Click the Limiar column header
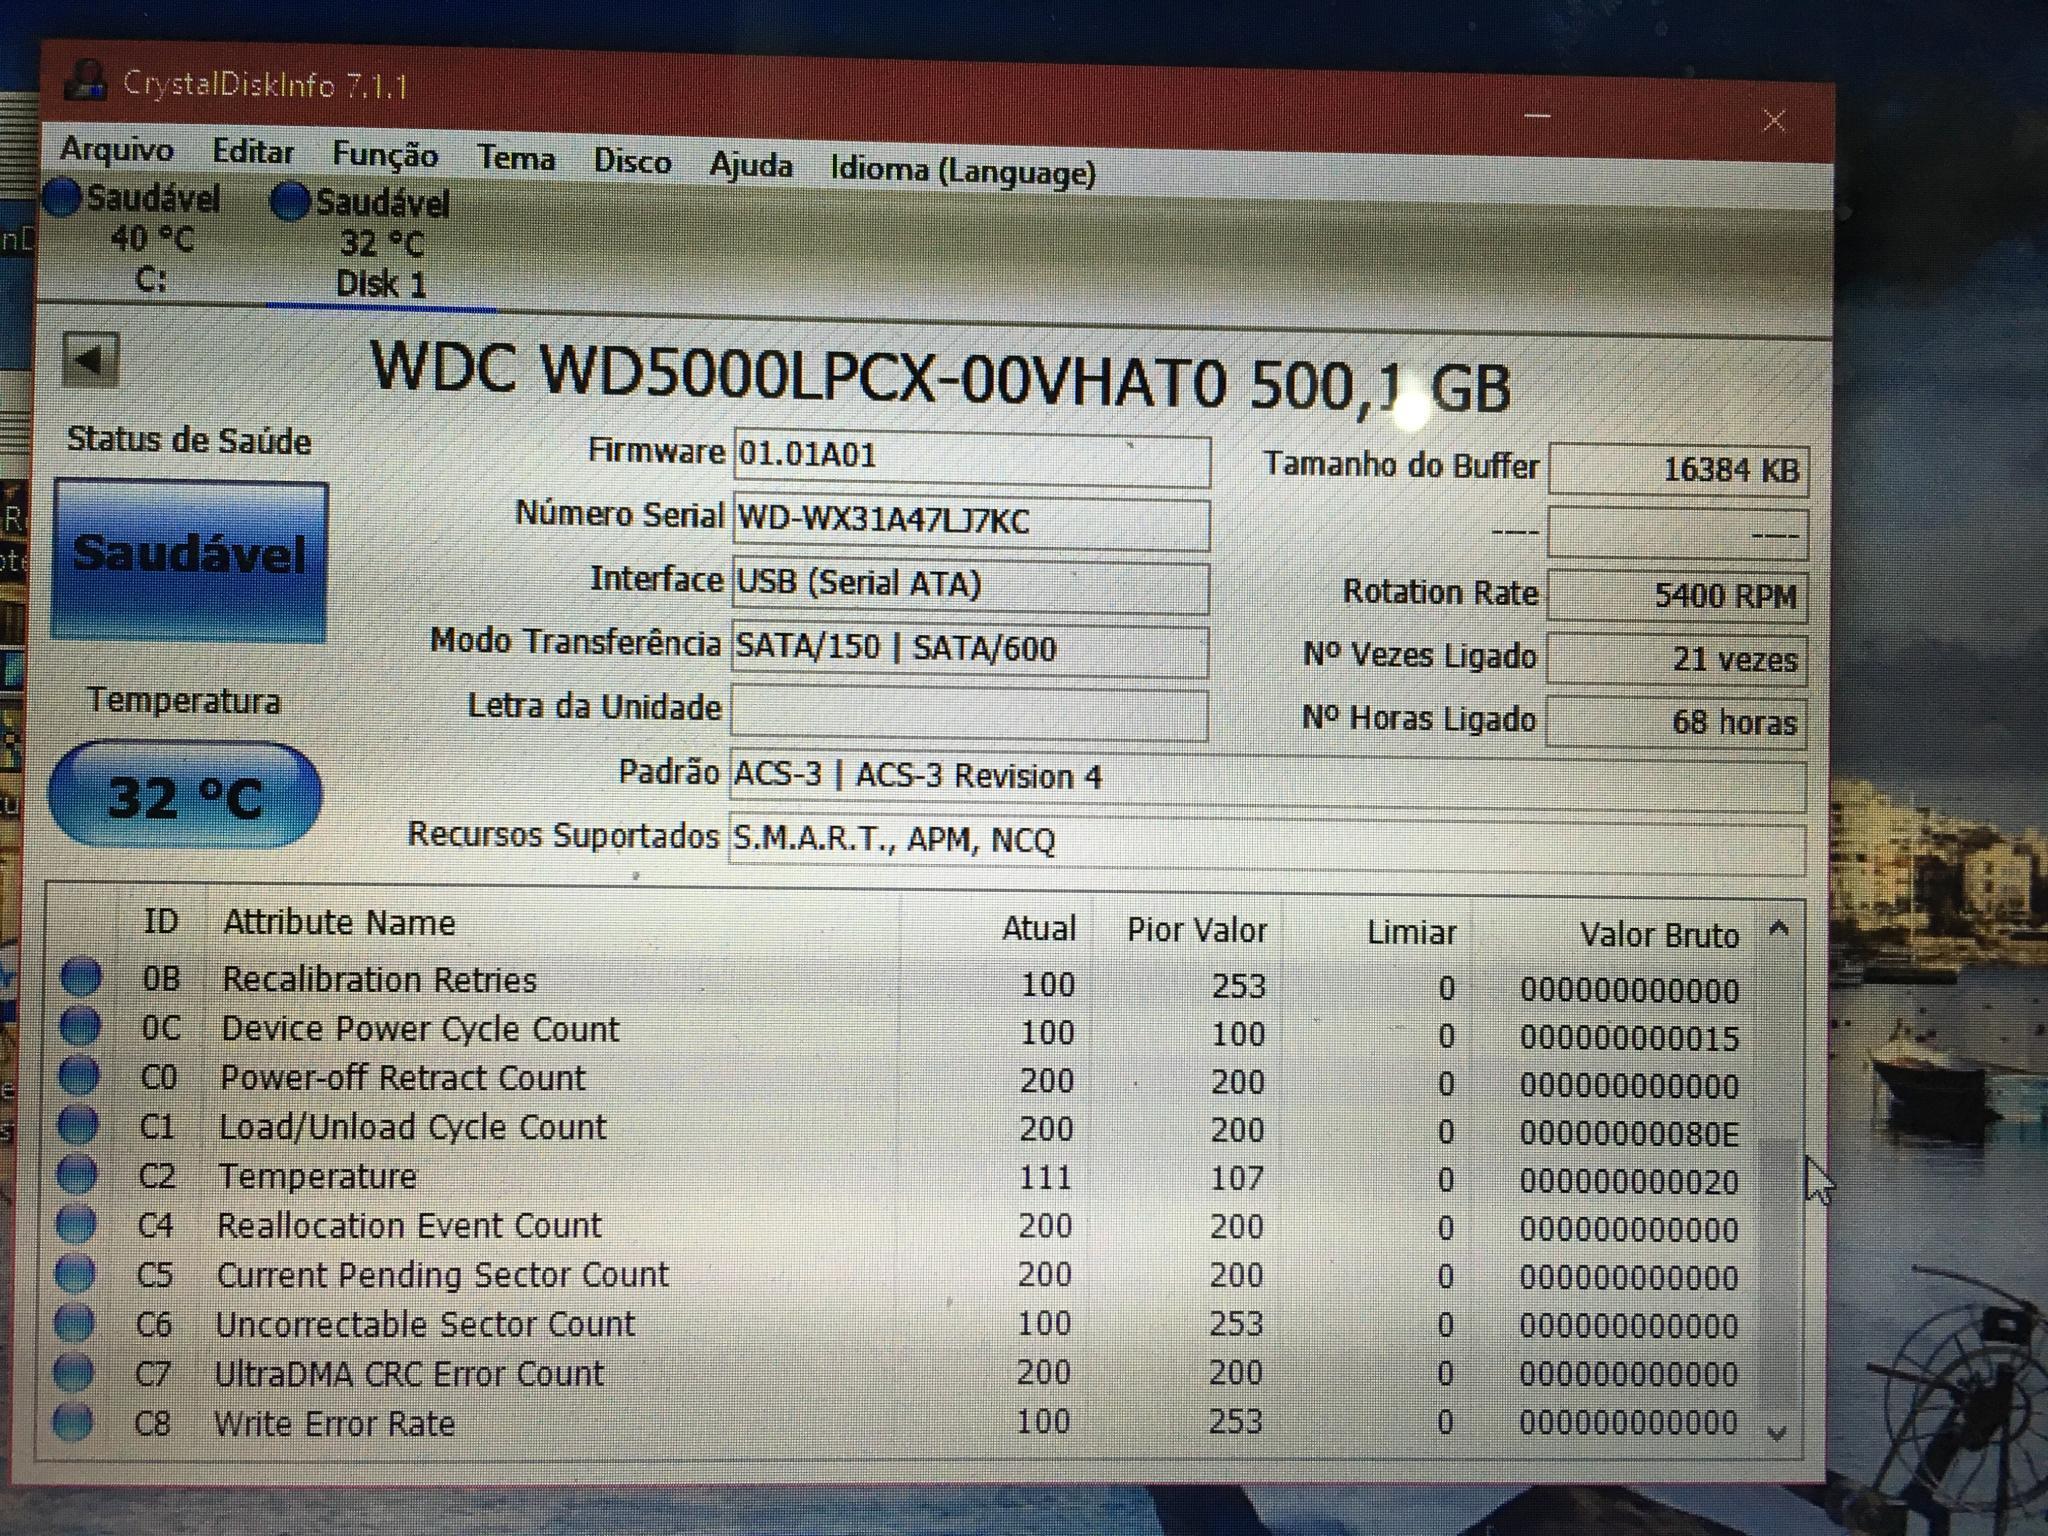Viewport: 2048px width, 1536px height. pos(1411,932)
